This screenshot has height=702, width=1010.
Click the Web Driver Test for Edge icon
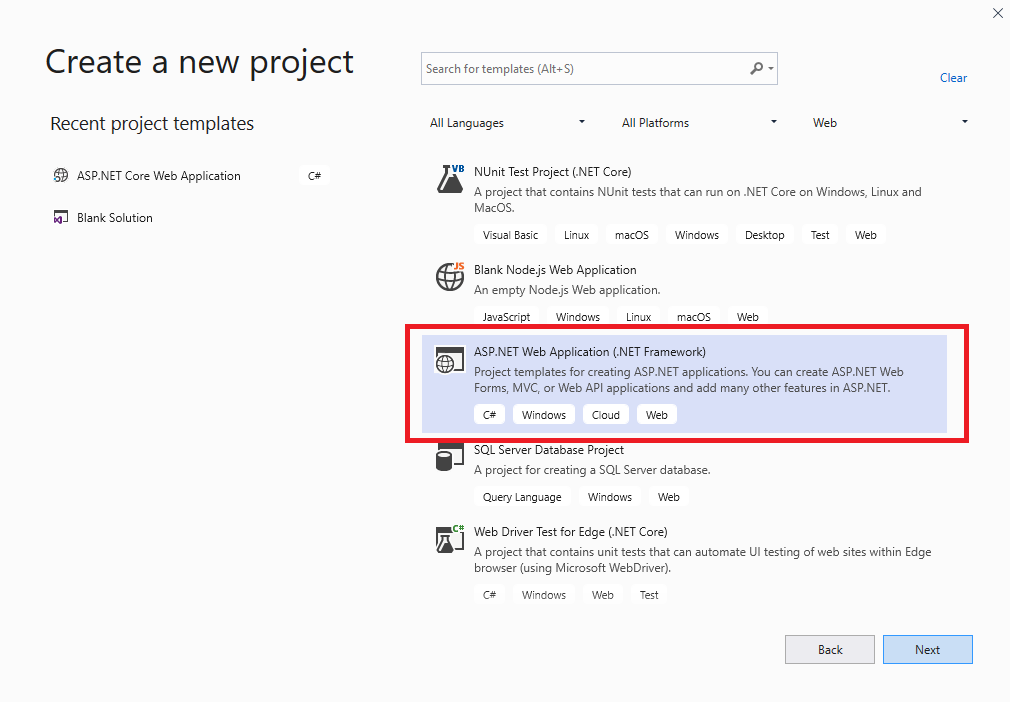(x=450, y=540)
